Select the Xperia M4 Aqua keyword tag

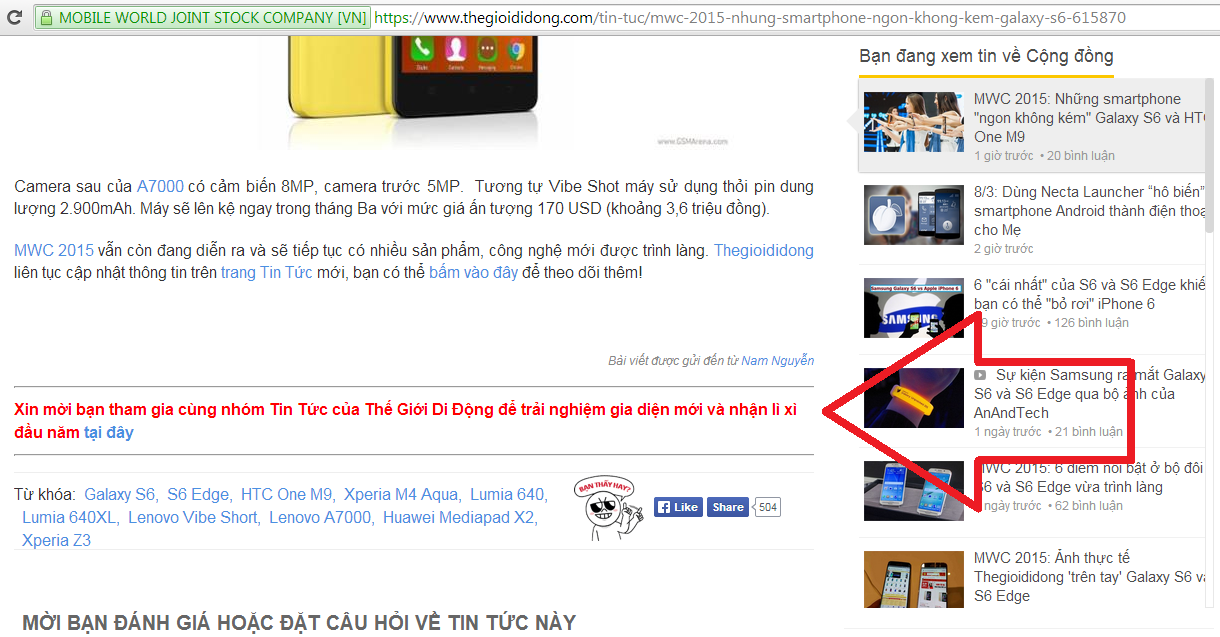coord(401,494)
